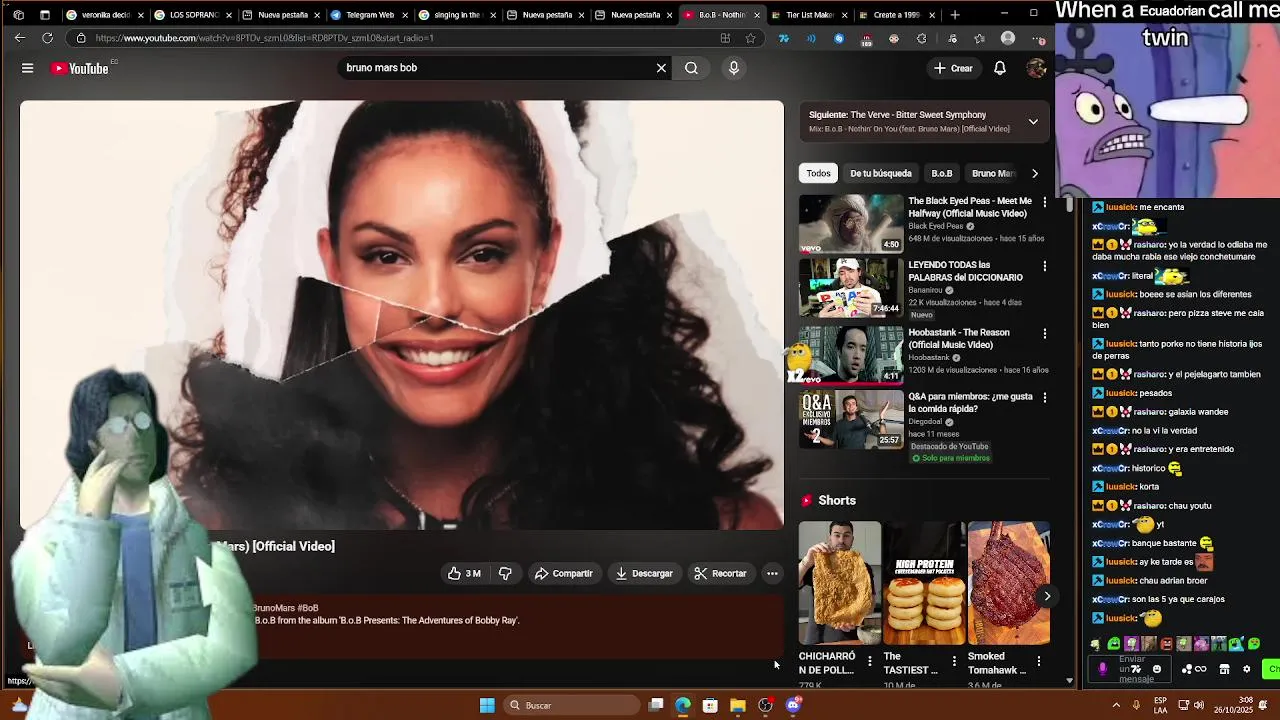
Task: Close the Telegram Web tab
Action: 405,15
